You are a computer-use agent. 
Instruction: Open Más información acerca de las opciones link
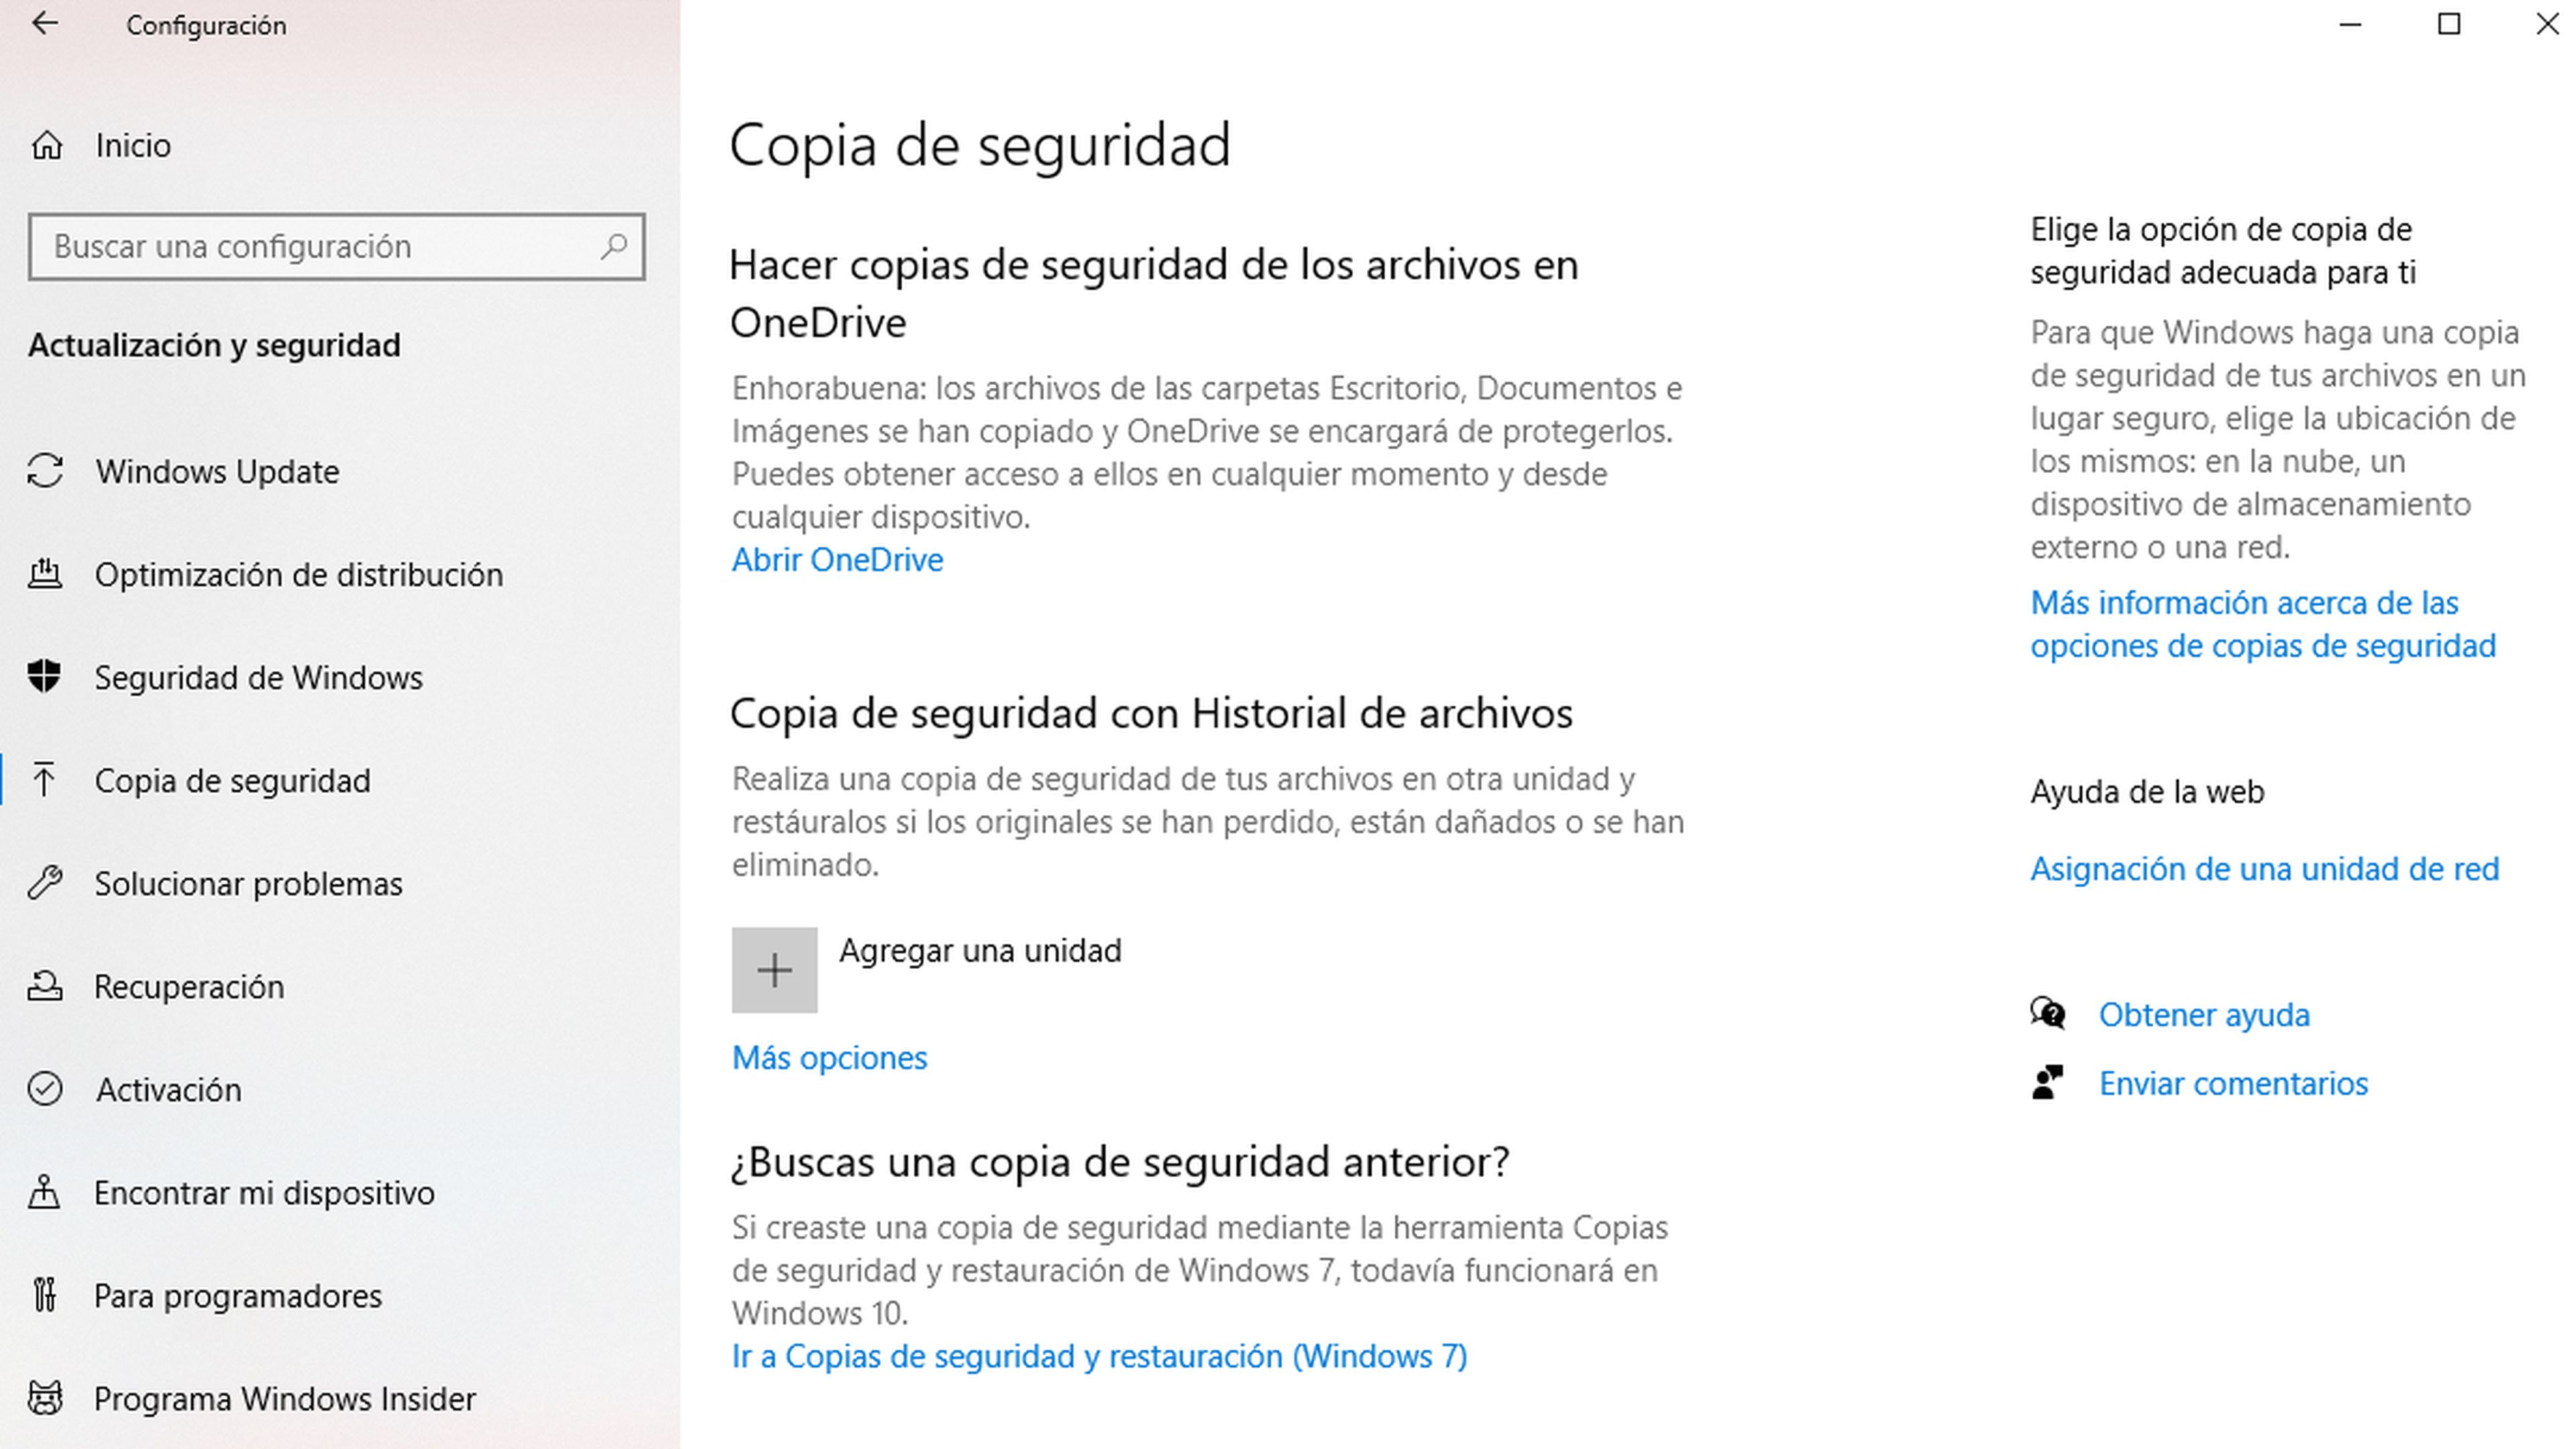pos(2263,624)
